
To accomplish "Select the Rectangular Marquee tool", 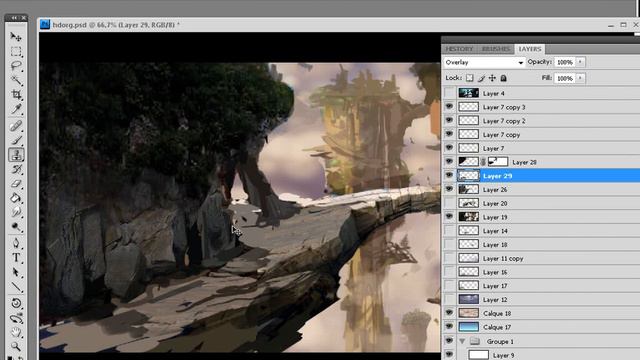I will pos(16,51).
